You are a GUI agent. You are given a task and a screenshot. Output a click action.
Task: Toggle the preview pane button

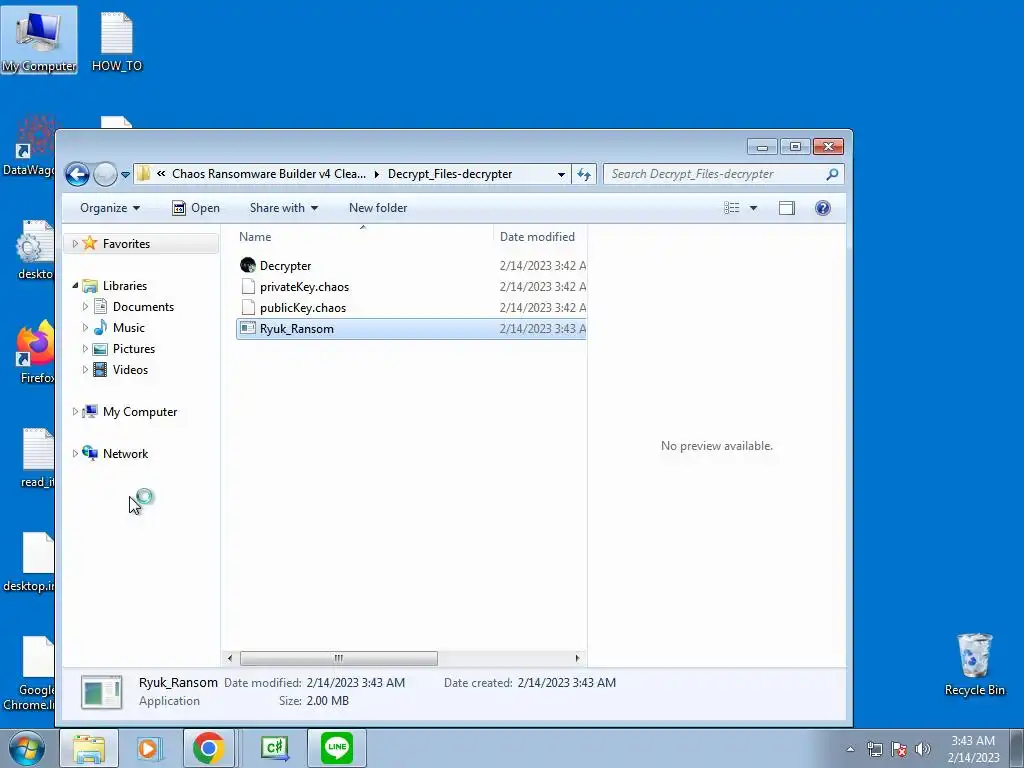point(787,208)
